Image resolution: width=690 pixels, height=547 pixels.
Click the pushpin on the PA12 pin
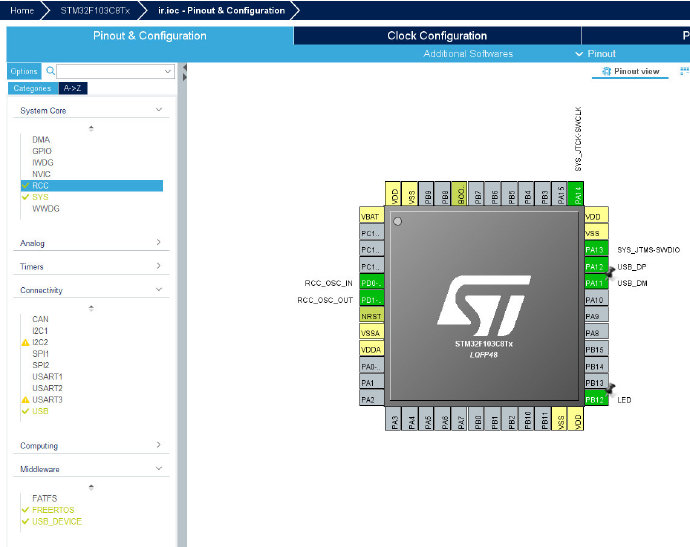coord(610,272)
